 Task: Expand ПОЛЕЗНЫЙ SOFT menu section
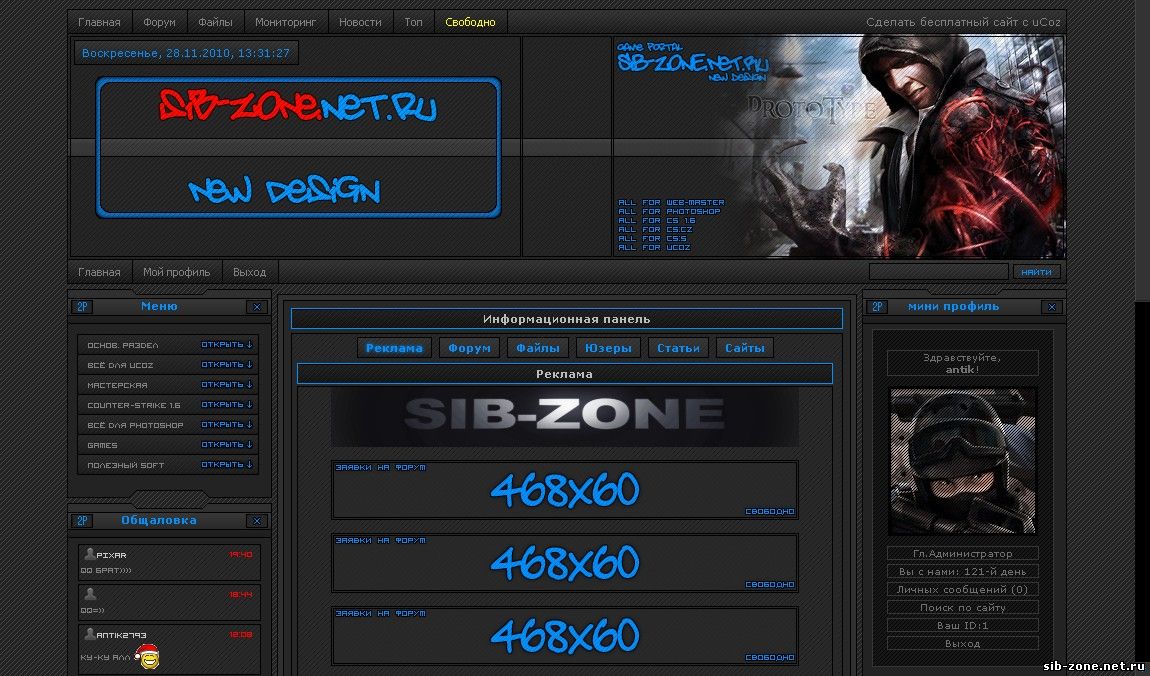pyautogui.click(x=227, y=464)
